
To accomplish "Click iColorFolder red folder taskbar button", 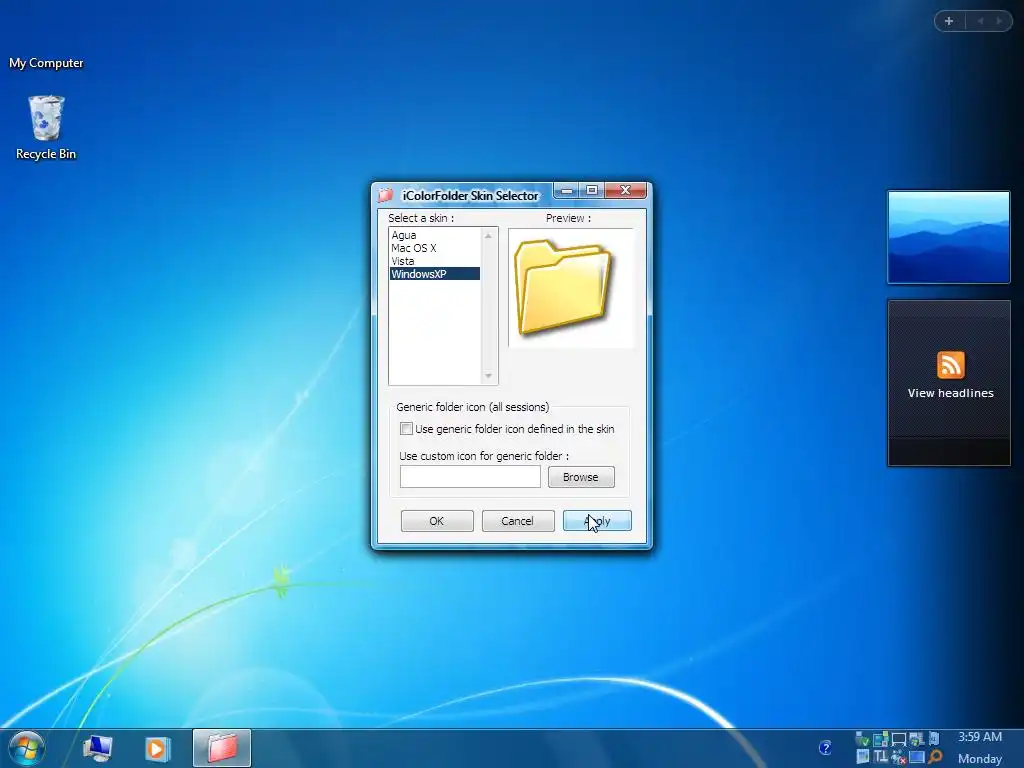I will click(222, 748).
